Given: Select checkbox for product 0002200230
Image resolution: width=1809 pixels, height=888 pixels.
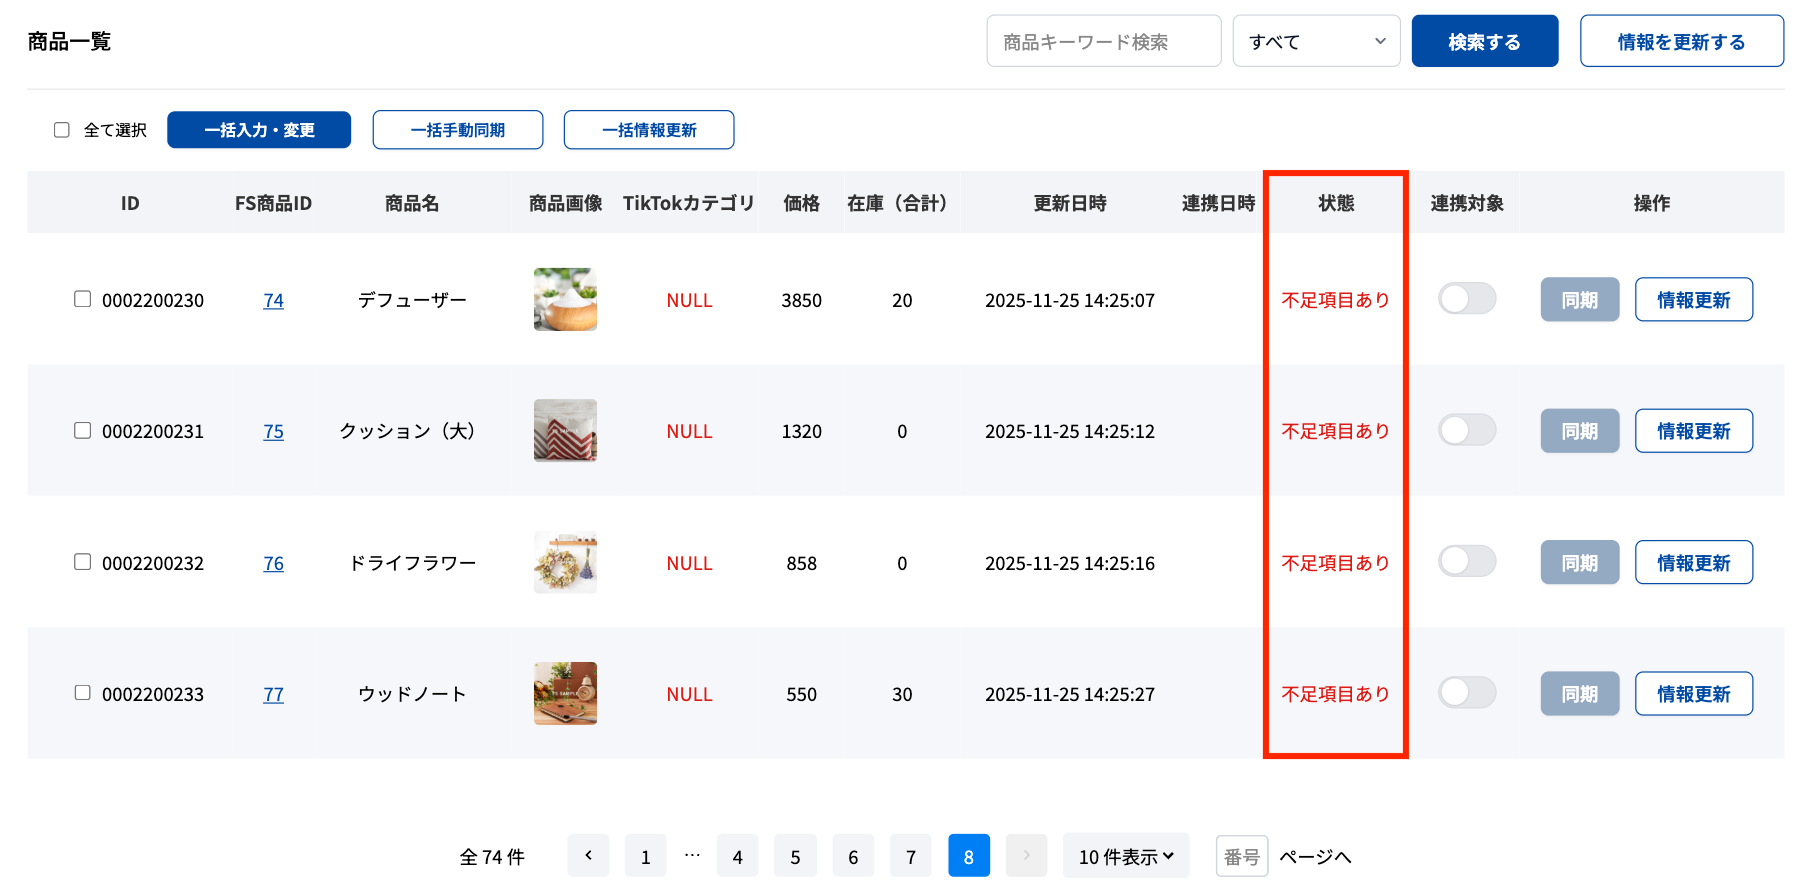Looking at the screenshot, I should (x=83, y=299).
